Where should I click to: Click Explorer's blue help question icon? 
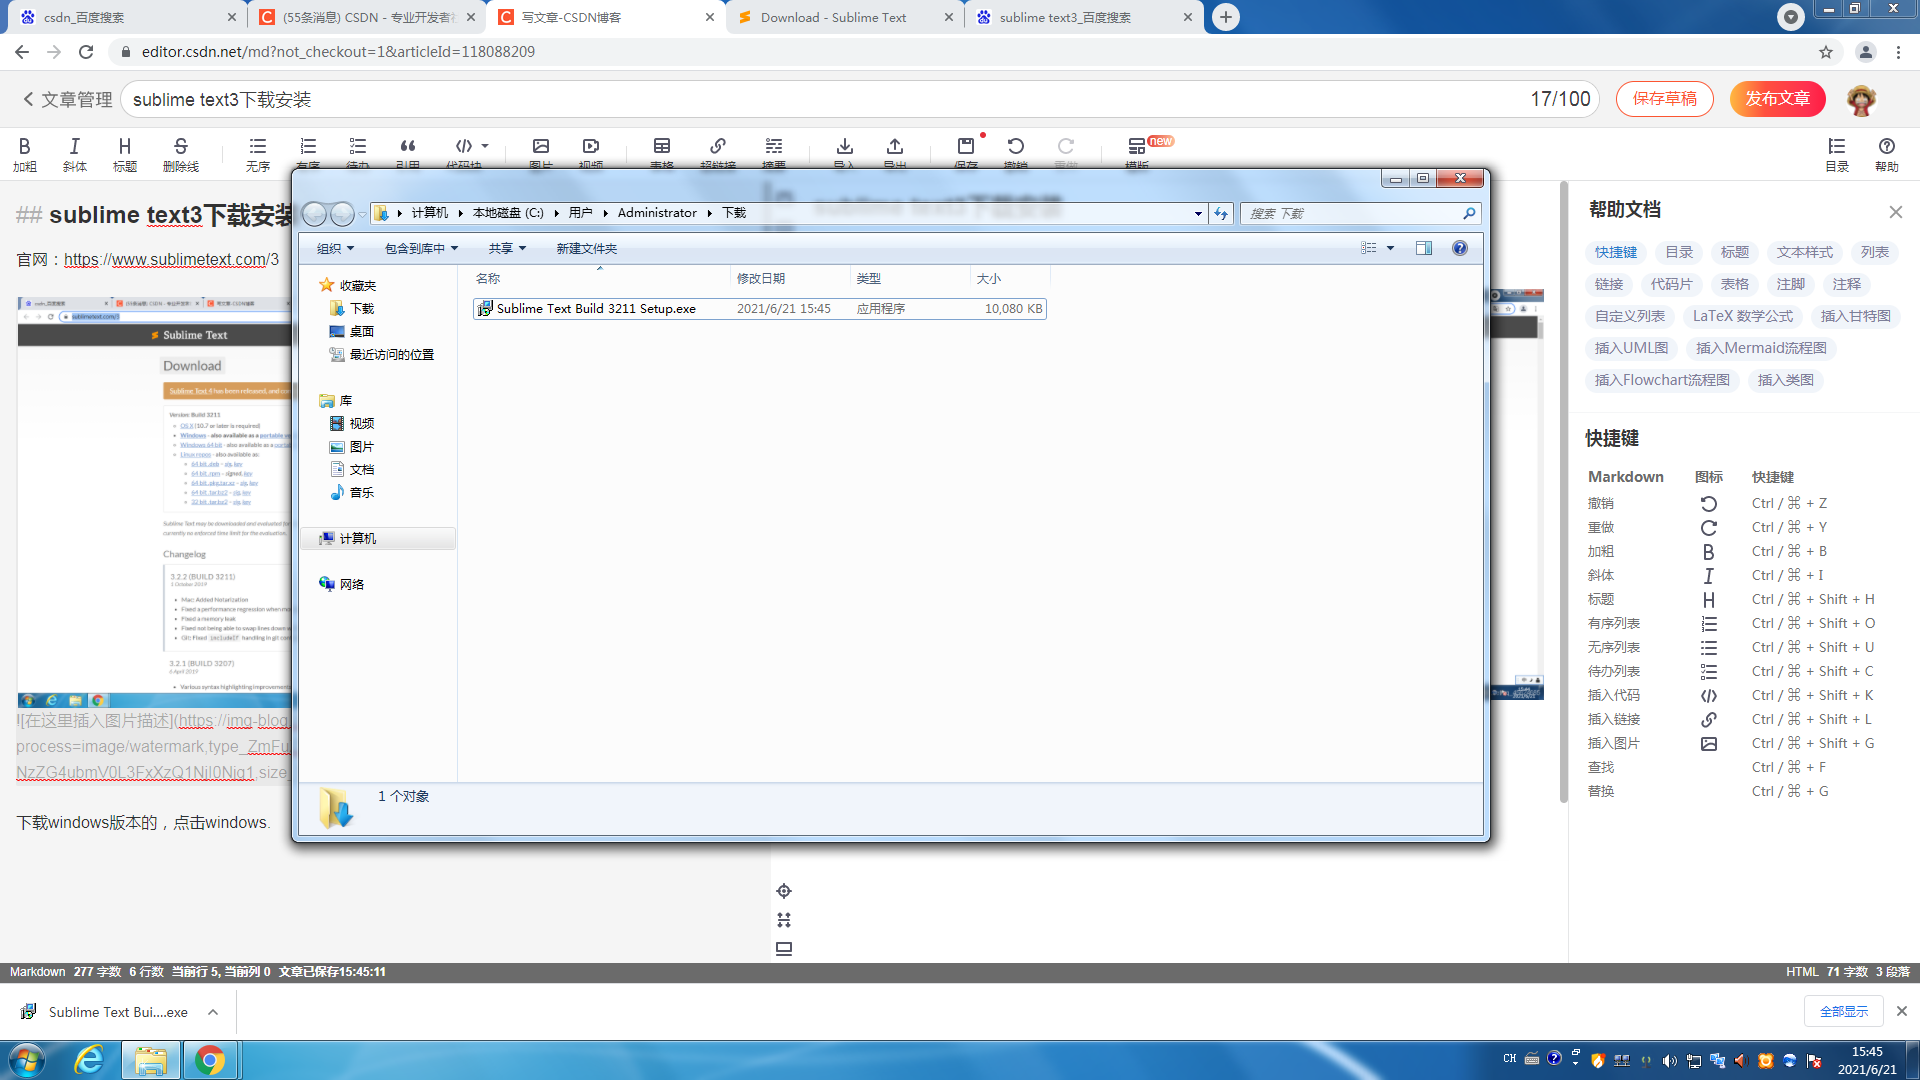tap(1460, 248)
